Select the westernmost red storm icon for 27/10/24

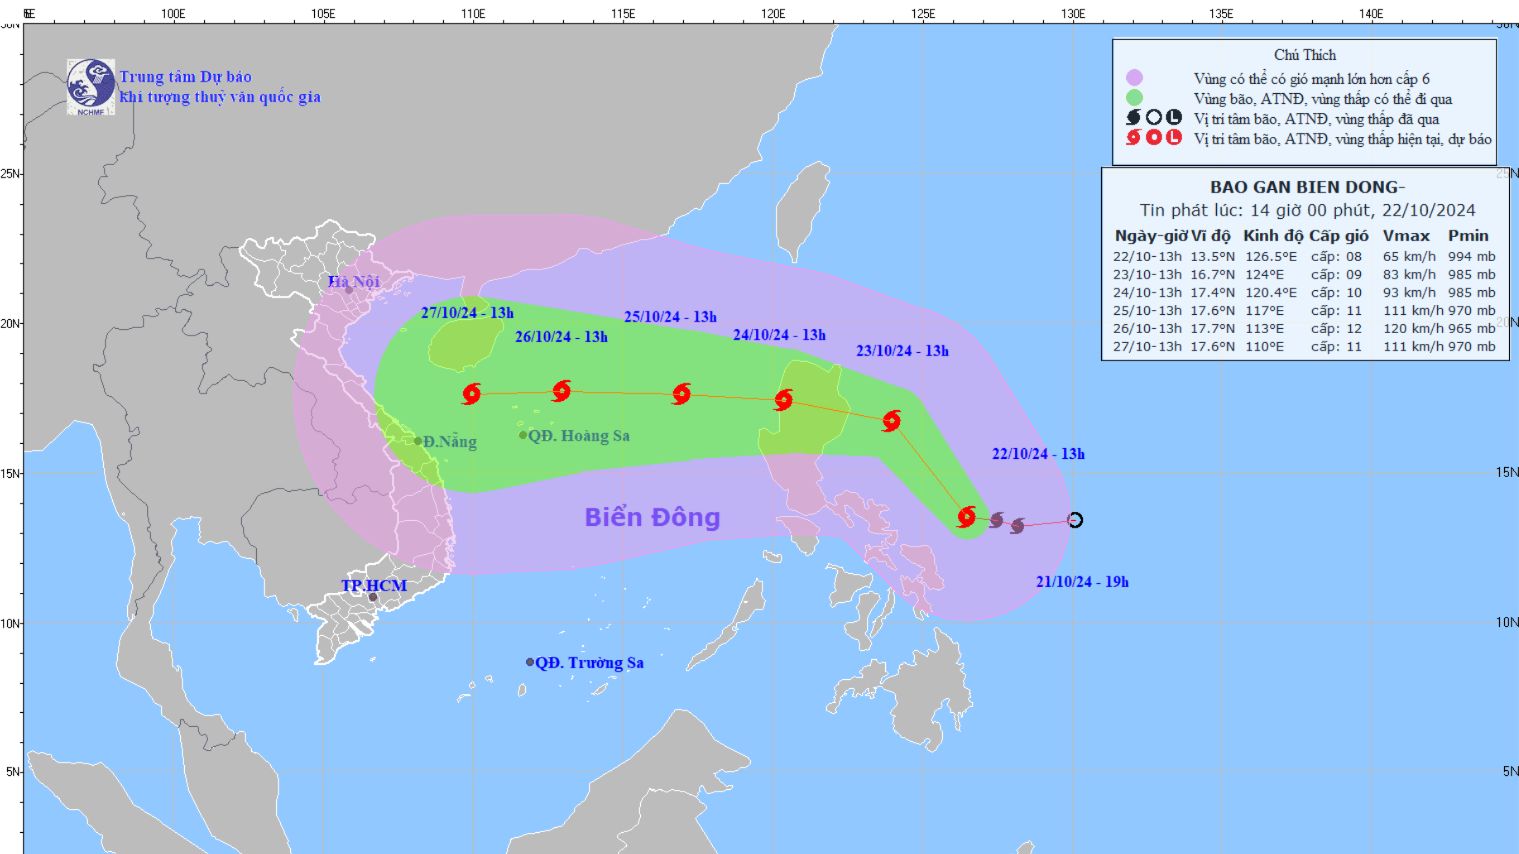(472, 393)
